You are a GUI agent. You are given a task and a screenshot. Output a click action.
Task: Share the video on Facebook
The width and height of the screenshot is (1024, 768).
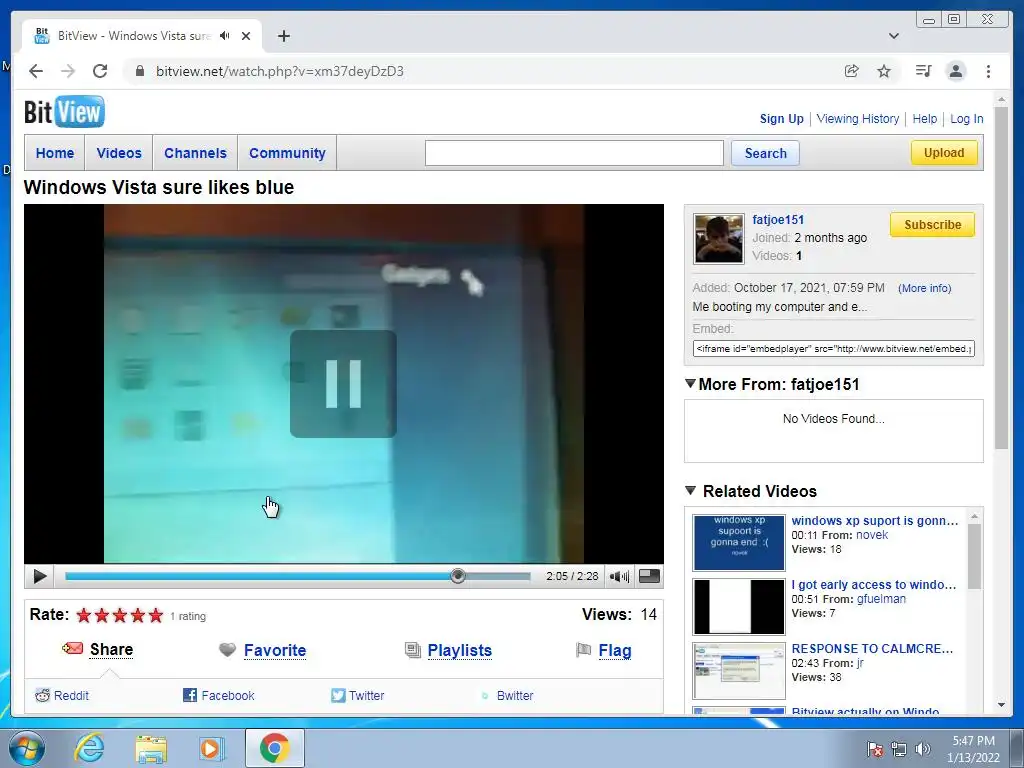[227, 696]
